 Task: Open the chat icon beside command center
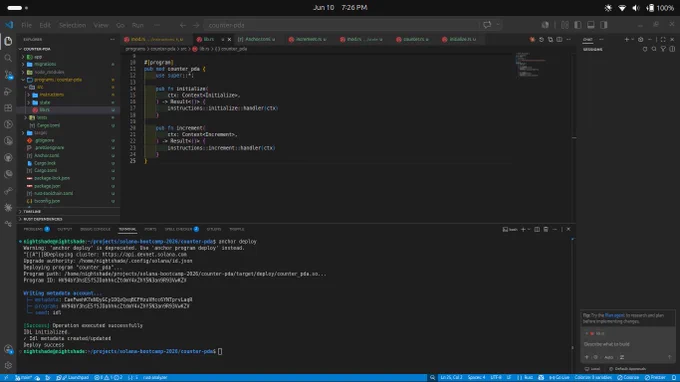pos(487,25)
